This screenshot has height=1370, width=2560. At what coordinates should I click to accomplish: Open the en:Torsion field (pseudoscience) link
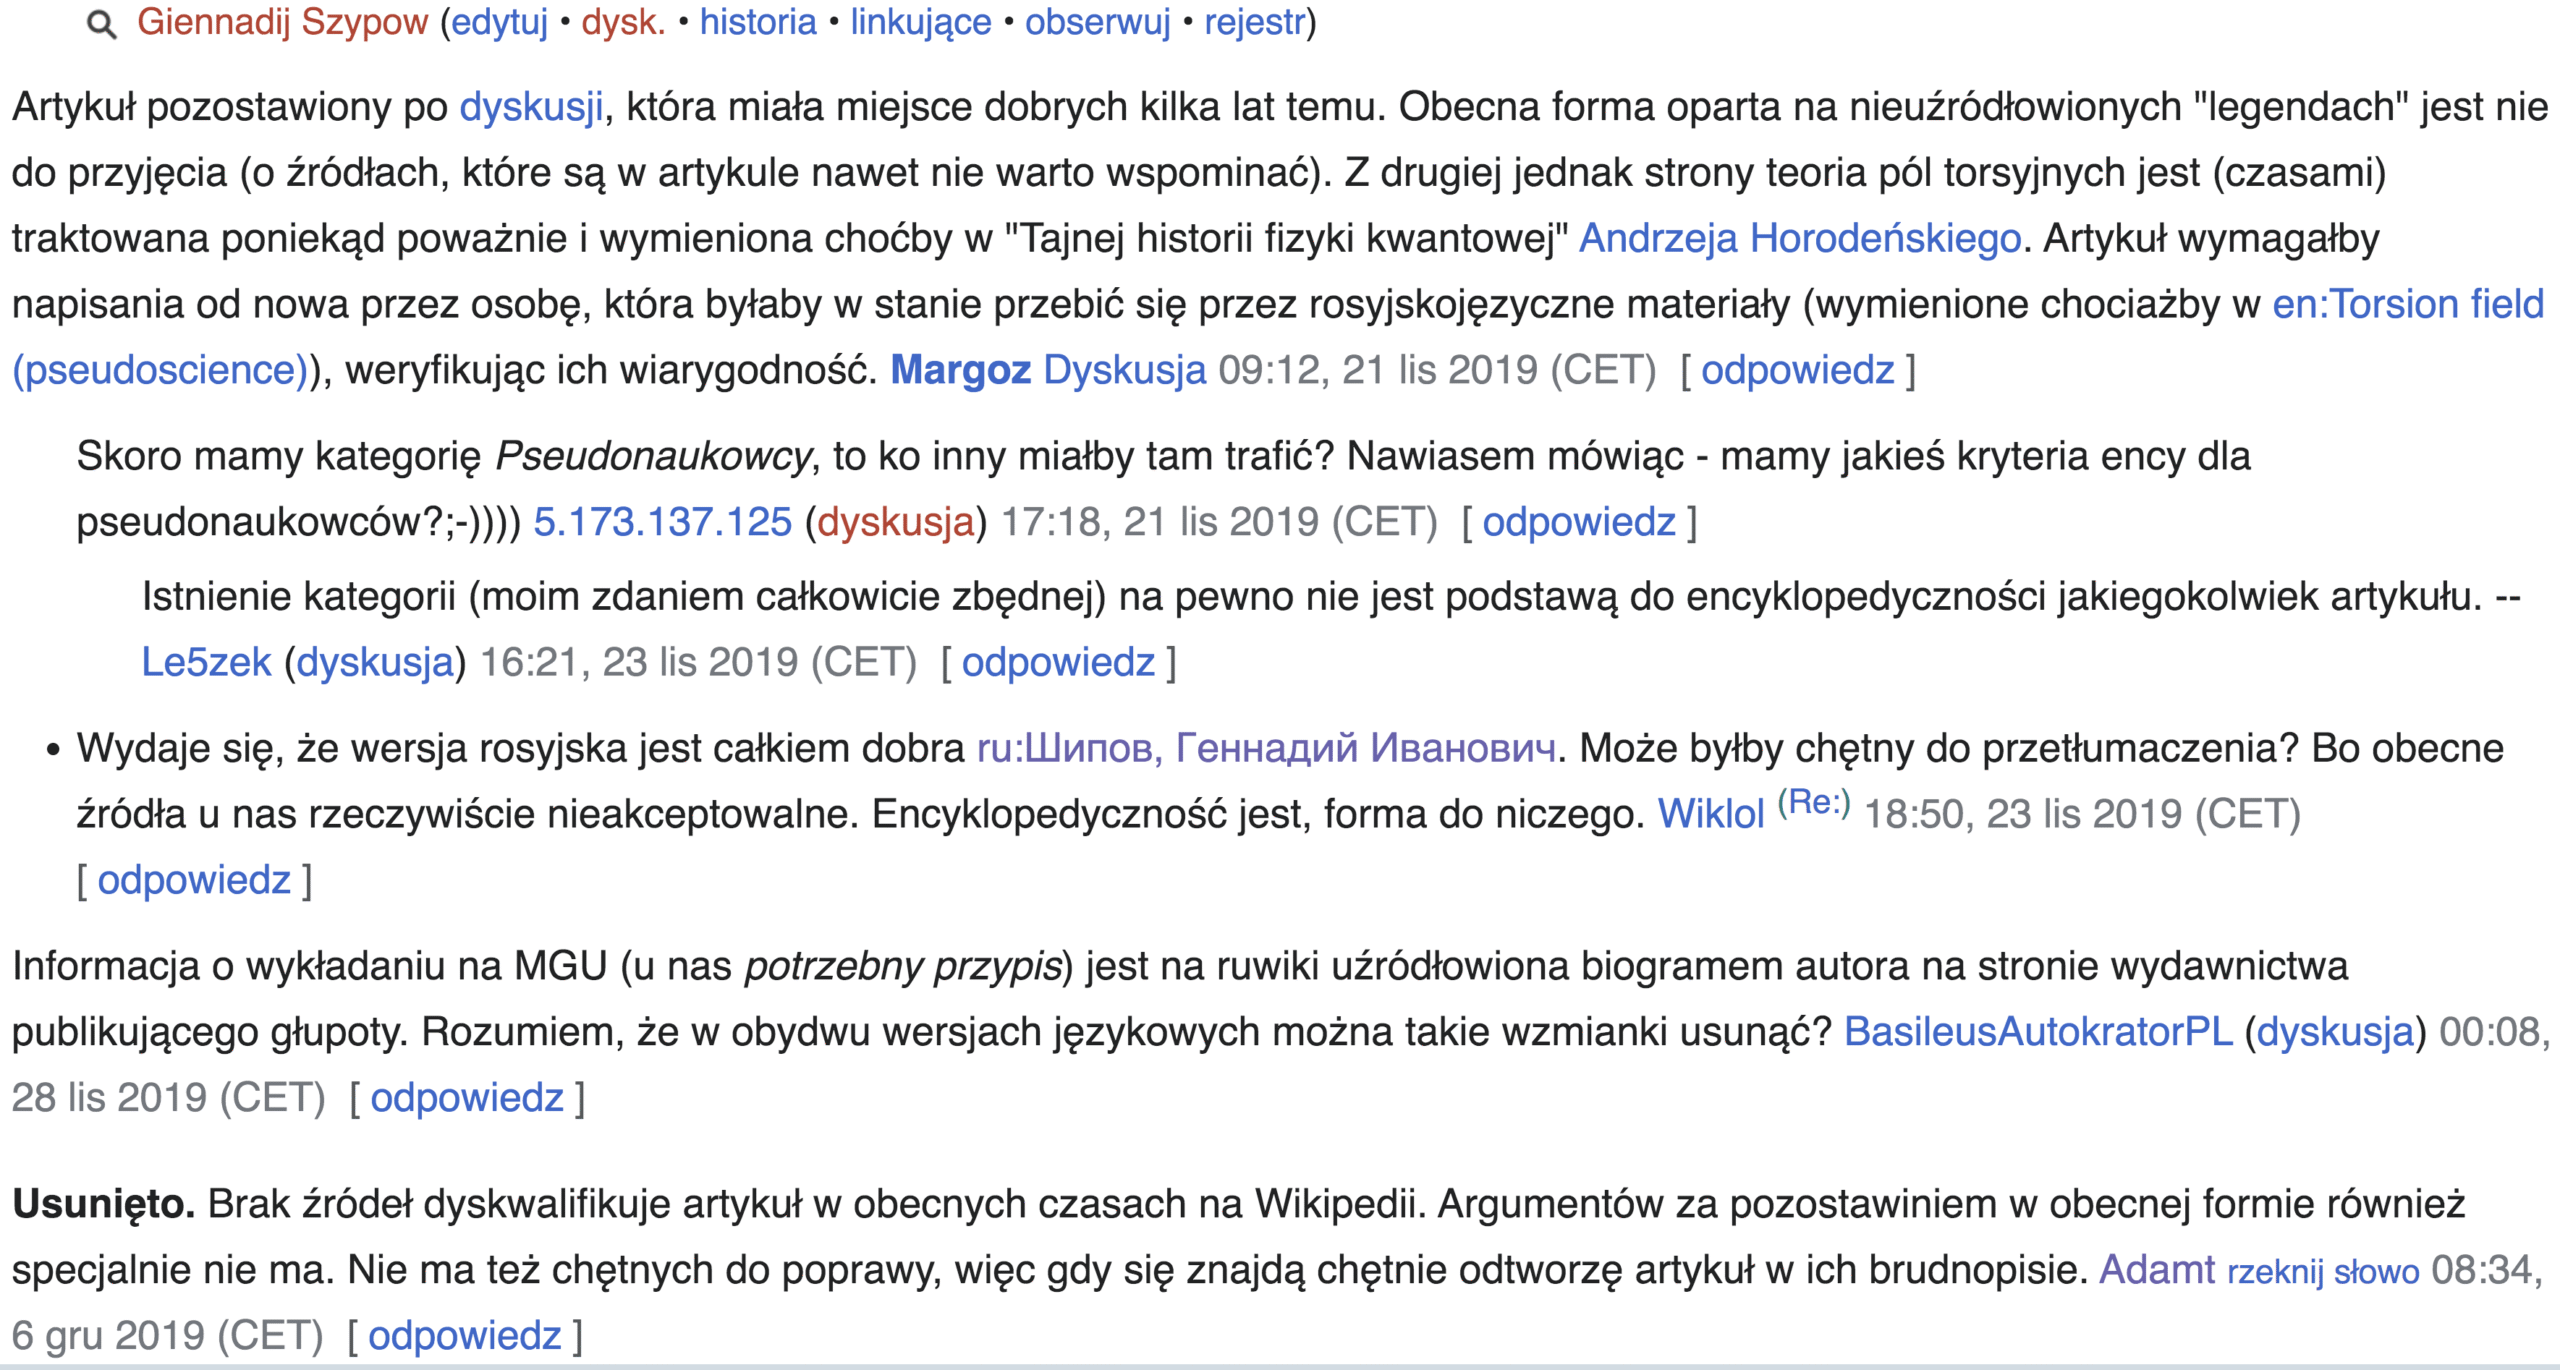click(x=2407, y=304)
